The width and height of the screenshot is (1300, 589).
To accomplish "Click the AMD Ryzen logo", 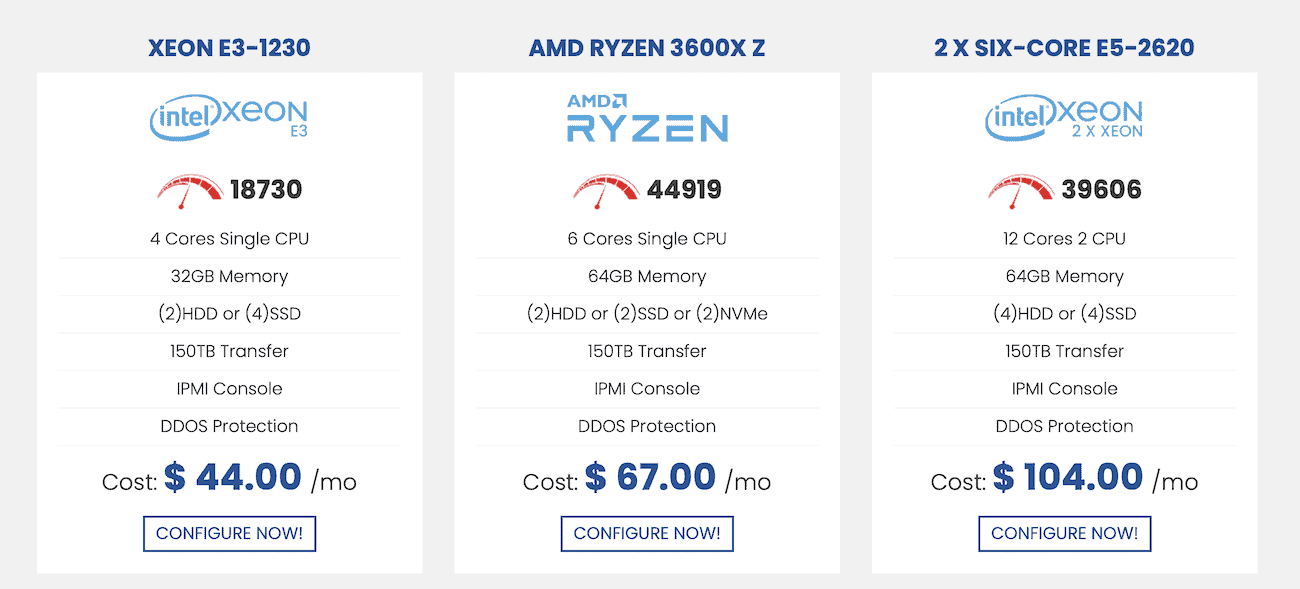I will (x=647, y=118).
